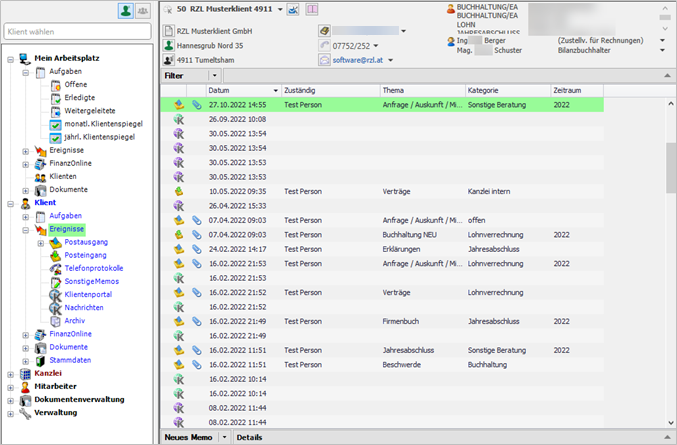This screenshot has width=677, height=445.
Task: Toggle the monatl. Klientenspiegel checkbox
Action: click(56, 123)
